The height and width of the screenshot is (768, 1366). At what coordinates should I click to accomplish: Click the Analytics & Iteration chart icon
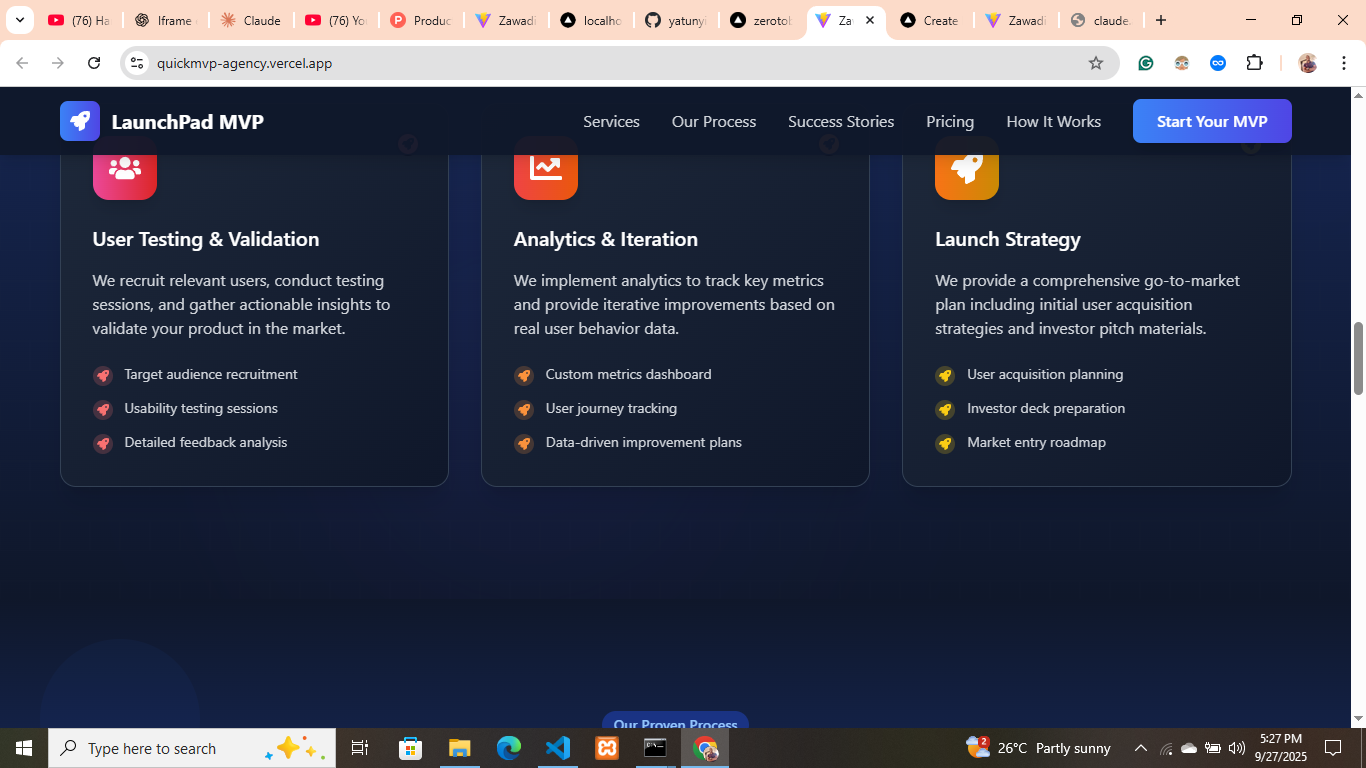coord(546,168)
